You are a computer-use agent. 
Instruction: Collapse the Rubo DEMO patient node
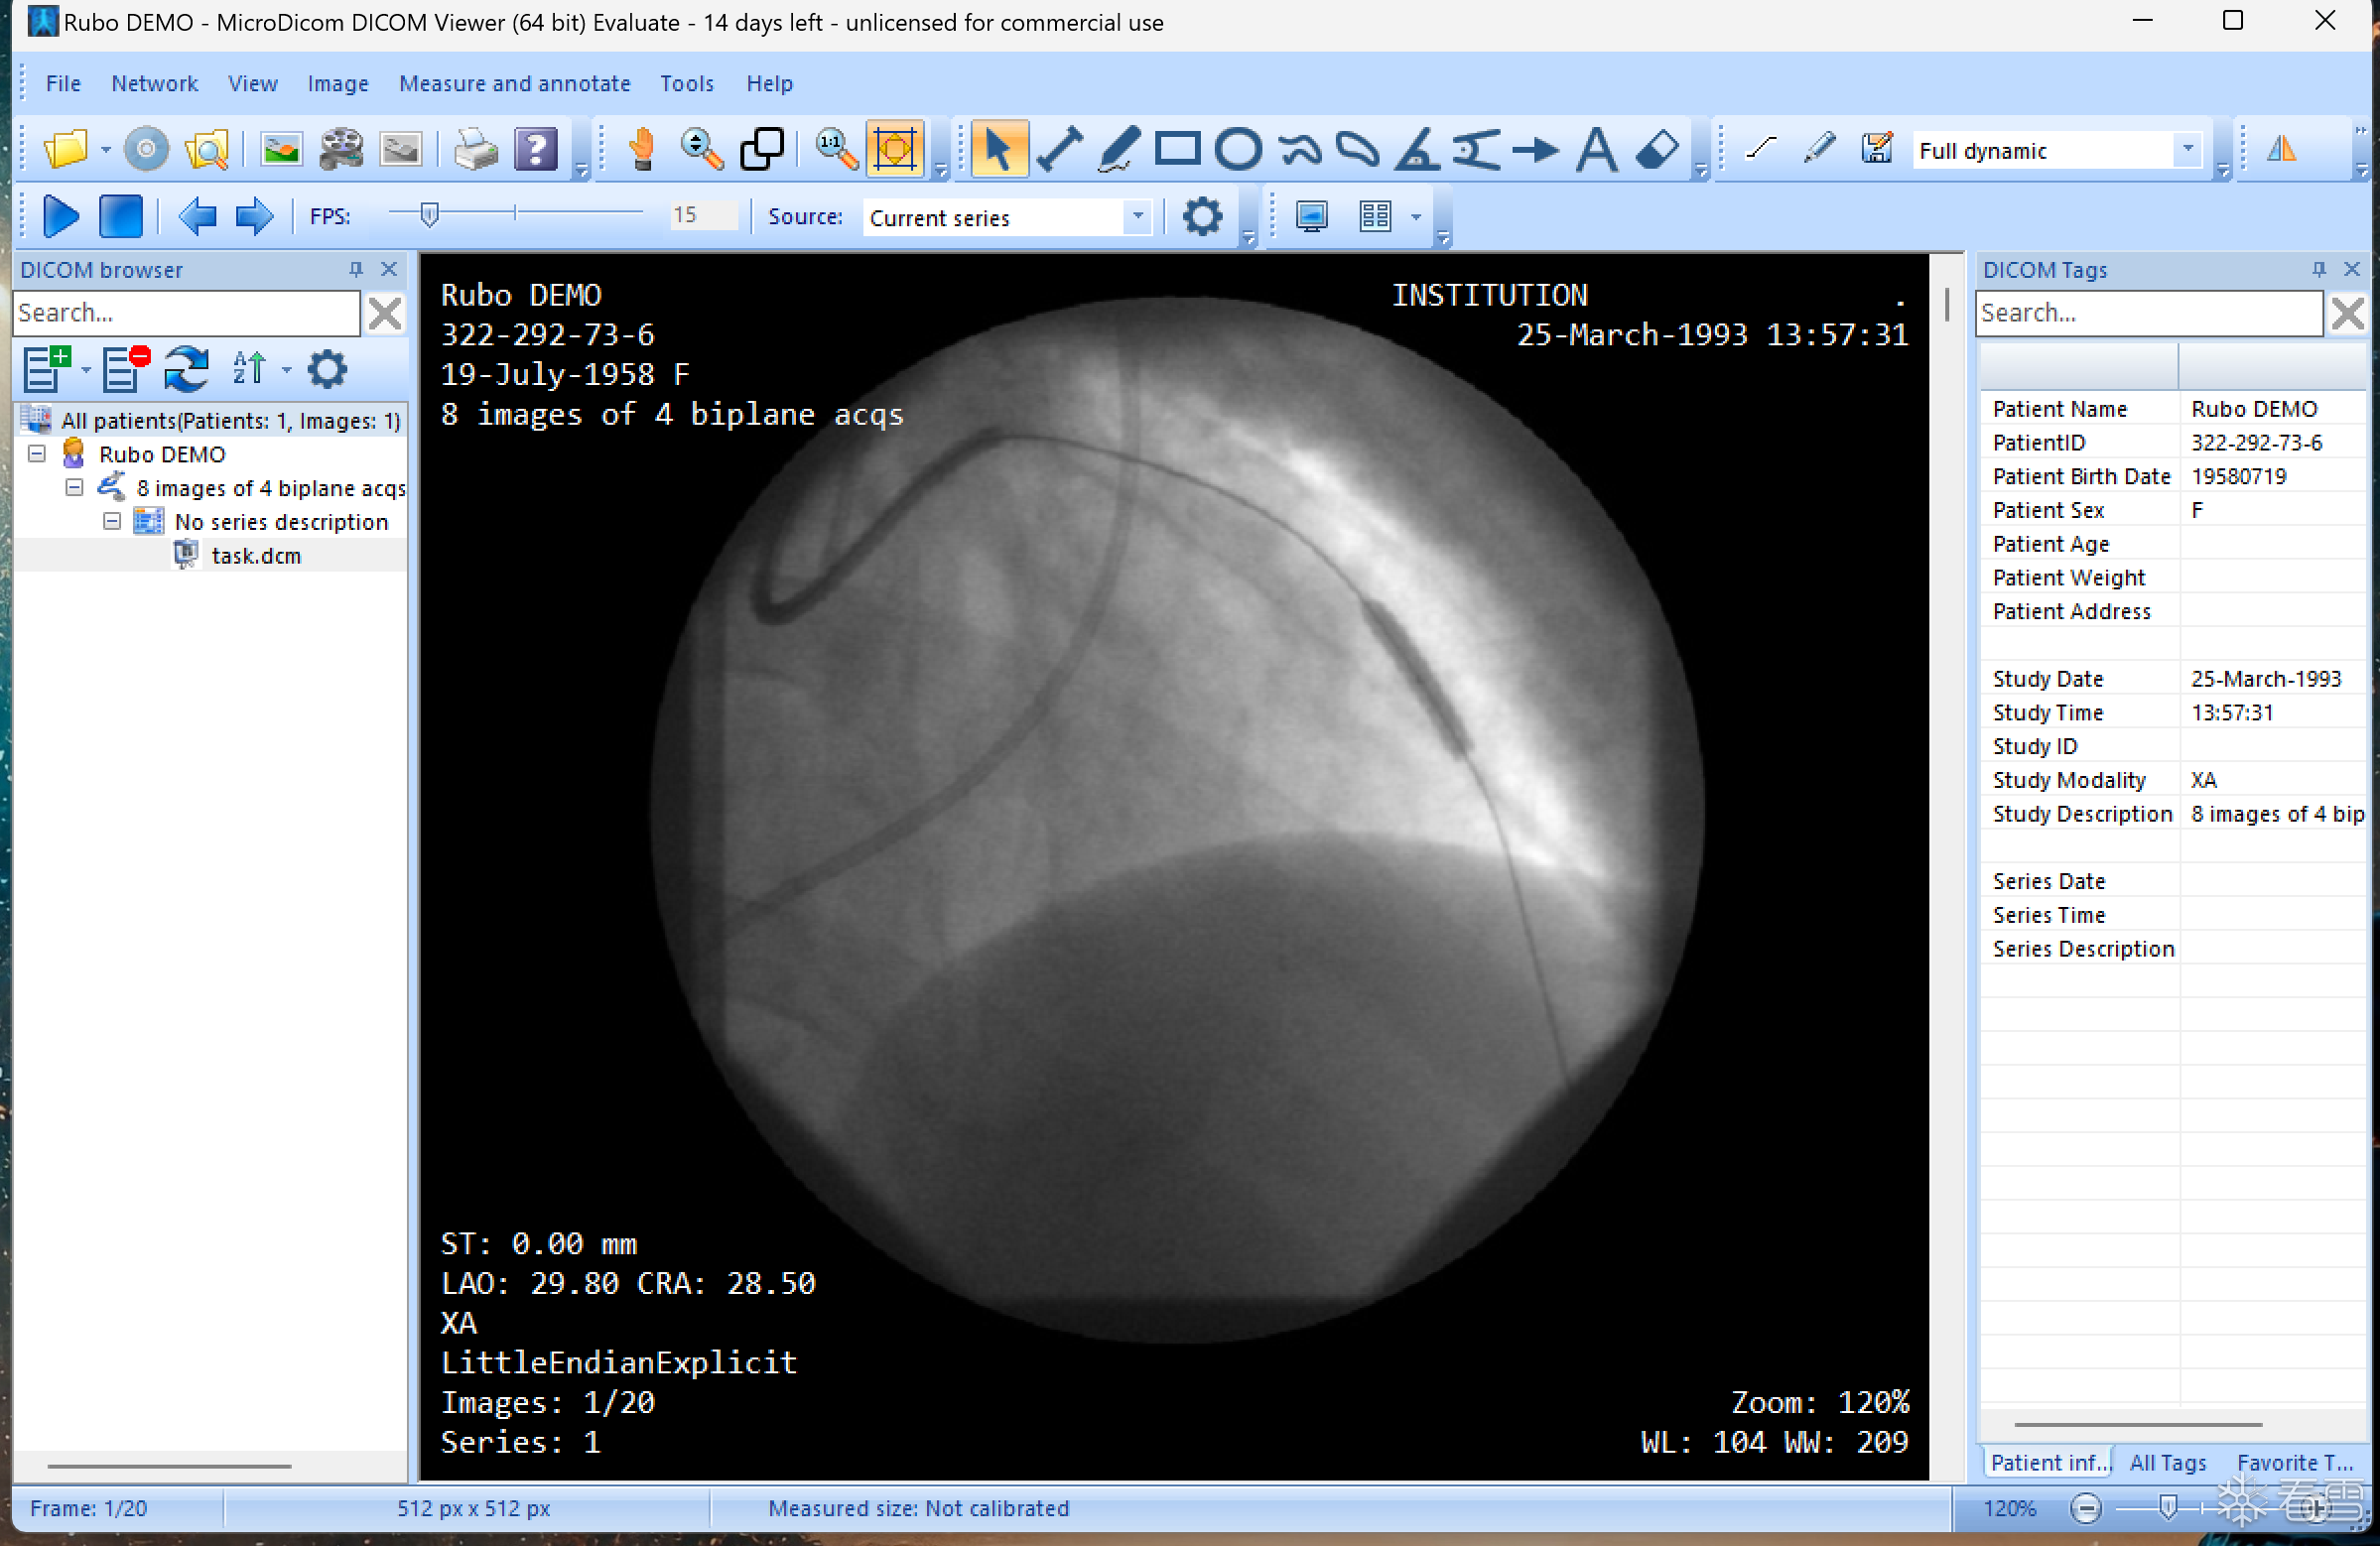(x=37, y=454)
